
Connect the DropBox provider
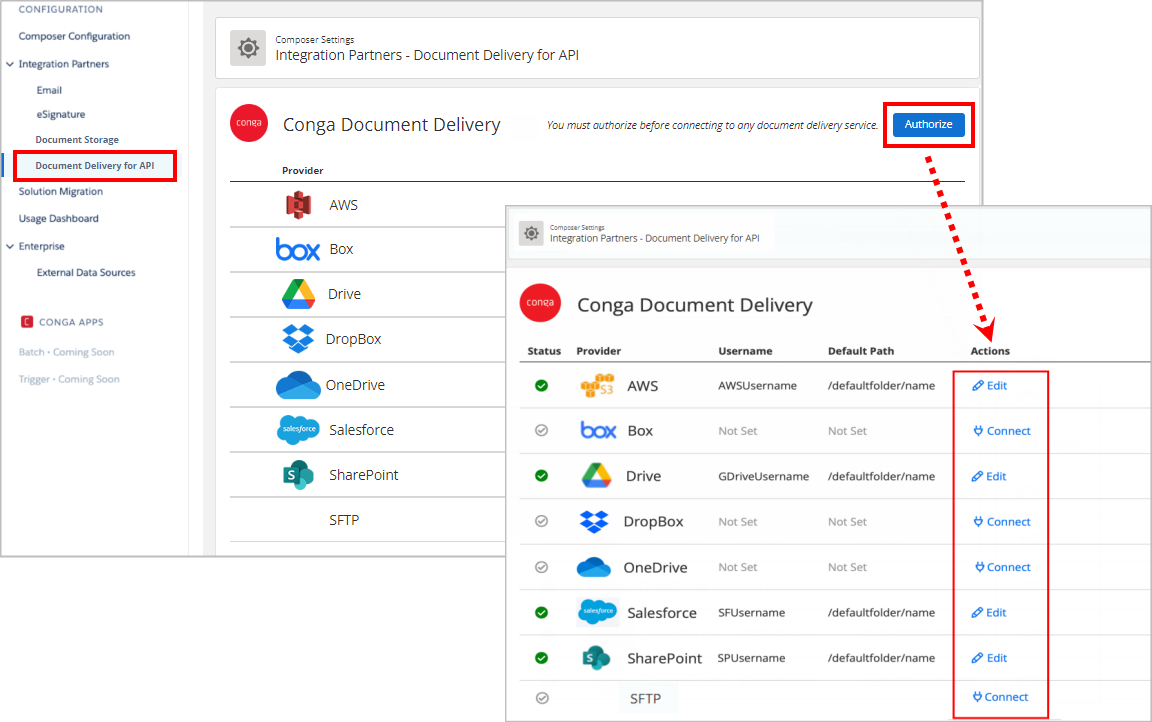1002,521
